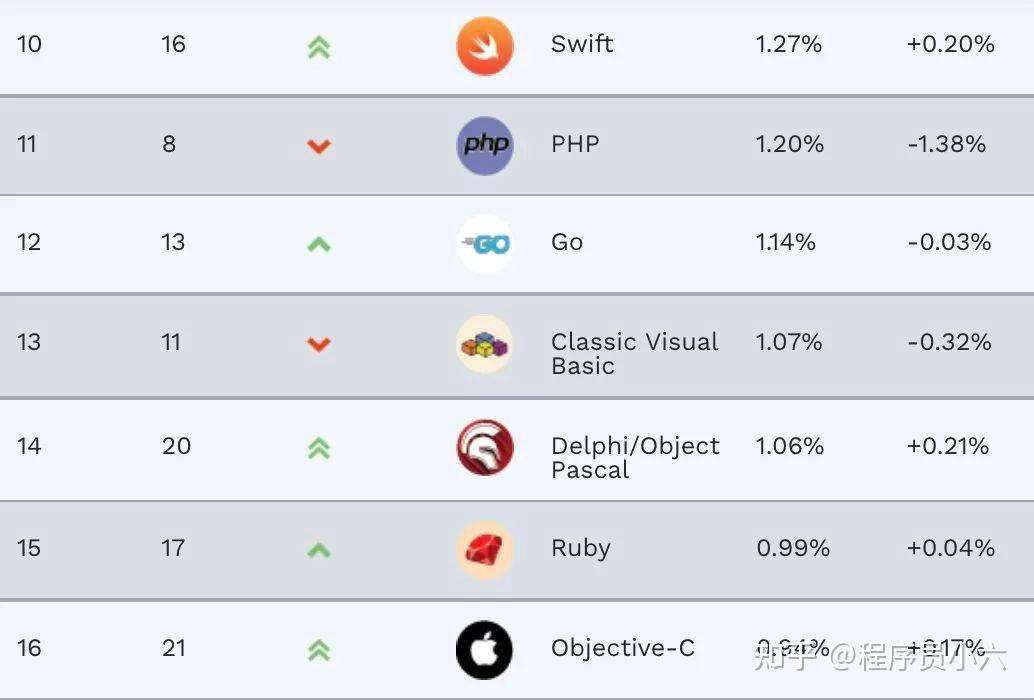Click the 1.20% rating for PHP
The width and height of the screenshot is (1034, 700).
789,144
